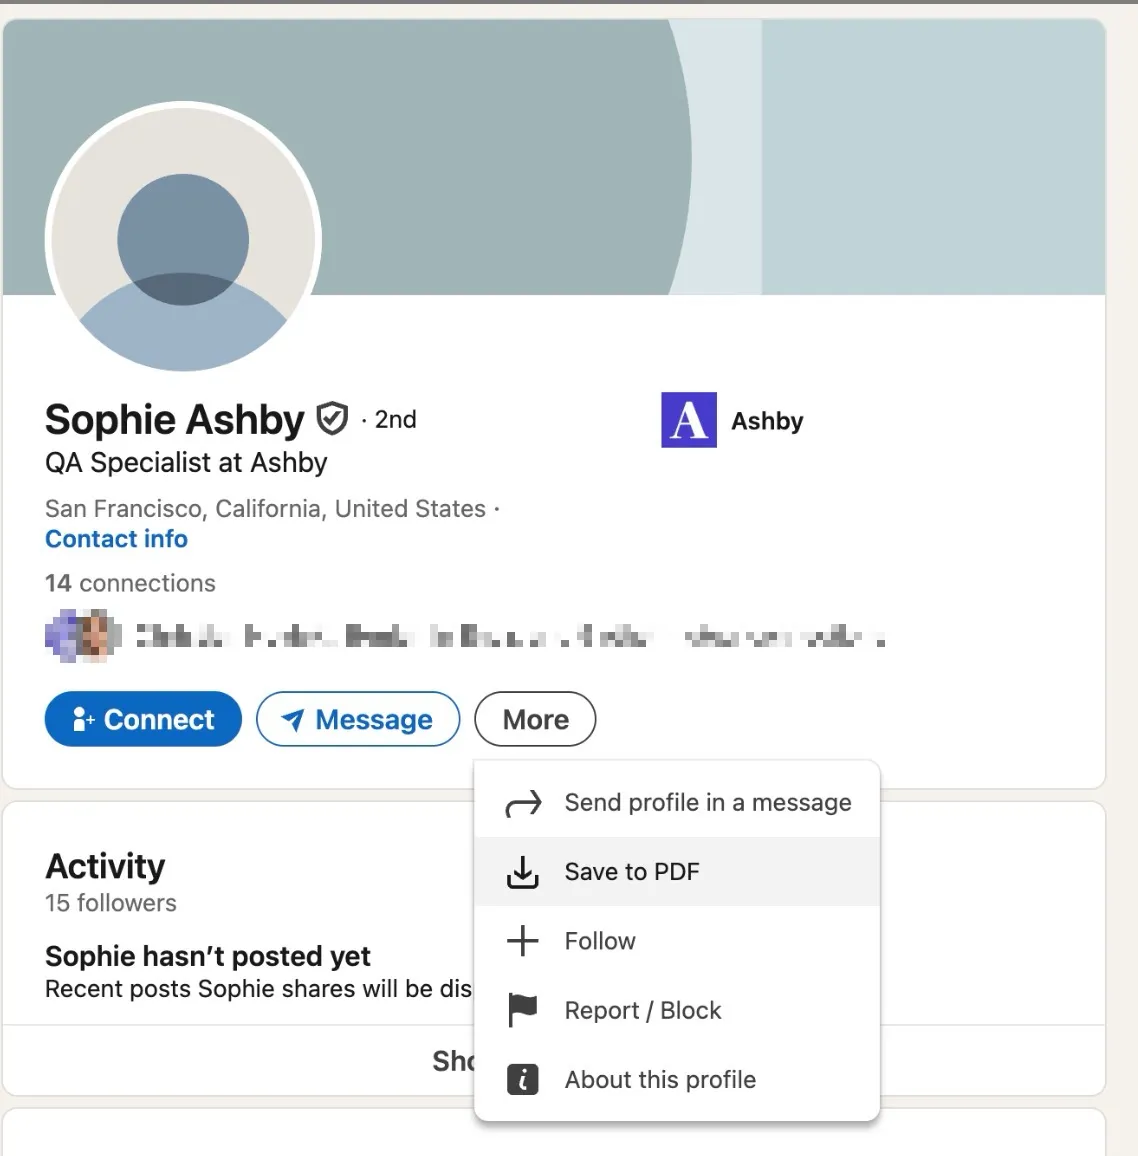
Task: Click the add-person icon in Connect
Action: pyautogui.click(x=83, y=720)
